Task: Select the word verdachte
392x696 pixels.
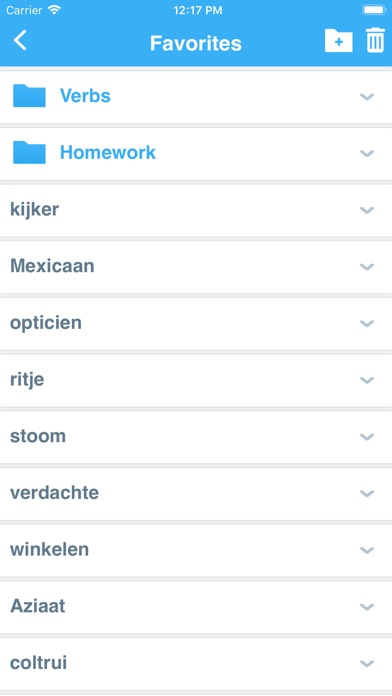Action: 55,493
